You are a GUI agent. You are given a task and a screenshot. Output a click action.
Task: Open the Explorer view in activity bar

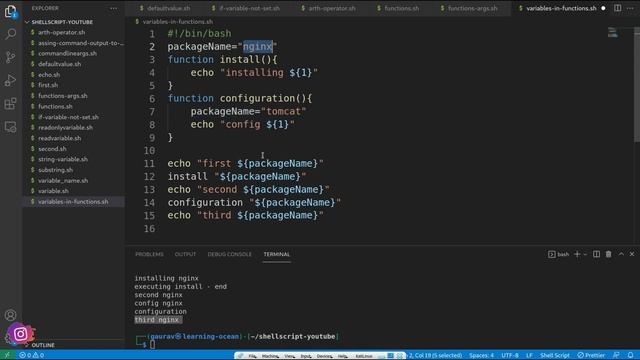(11, 12)
